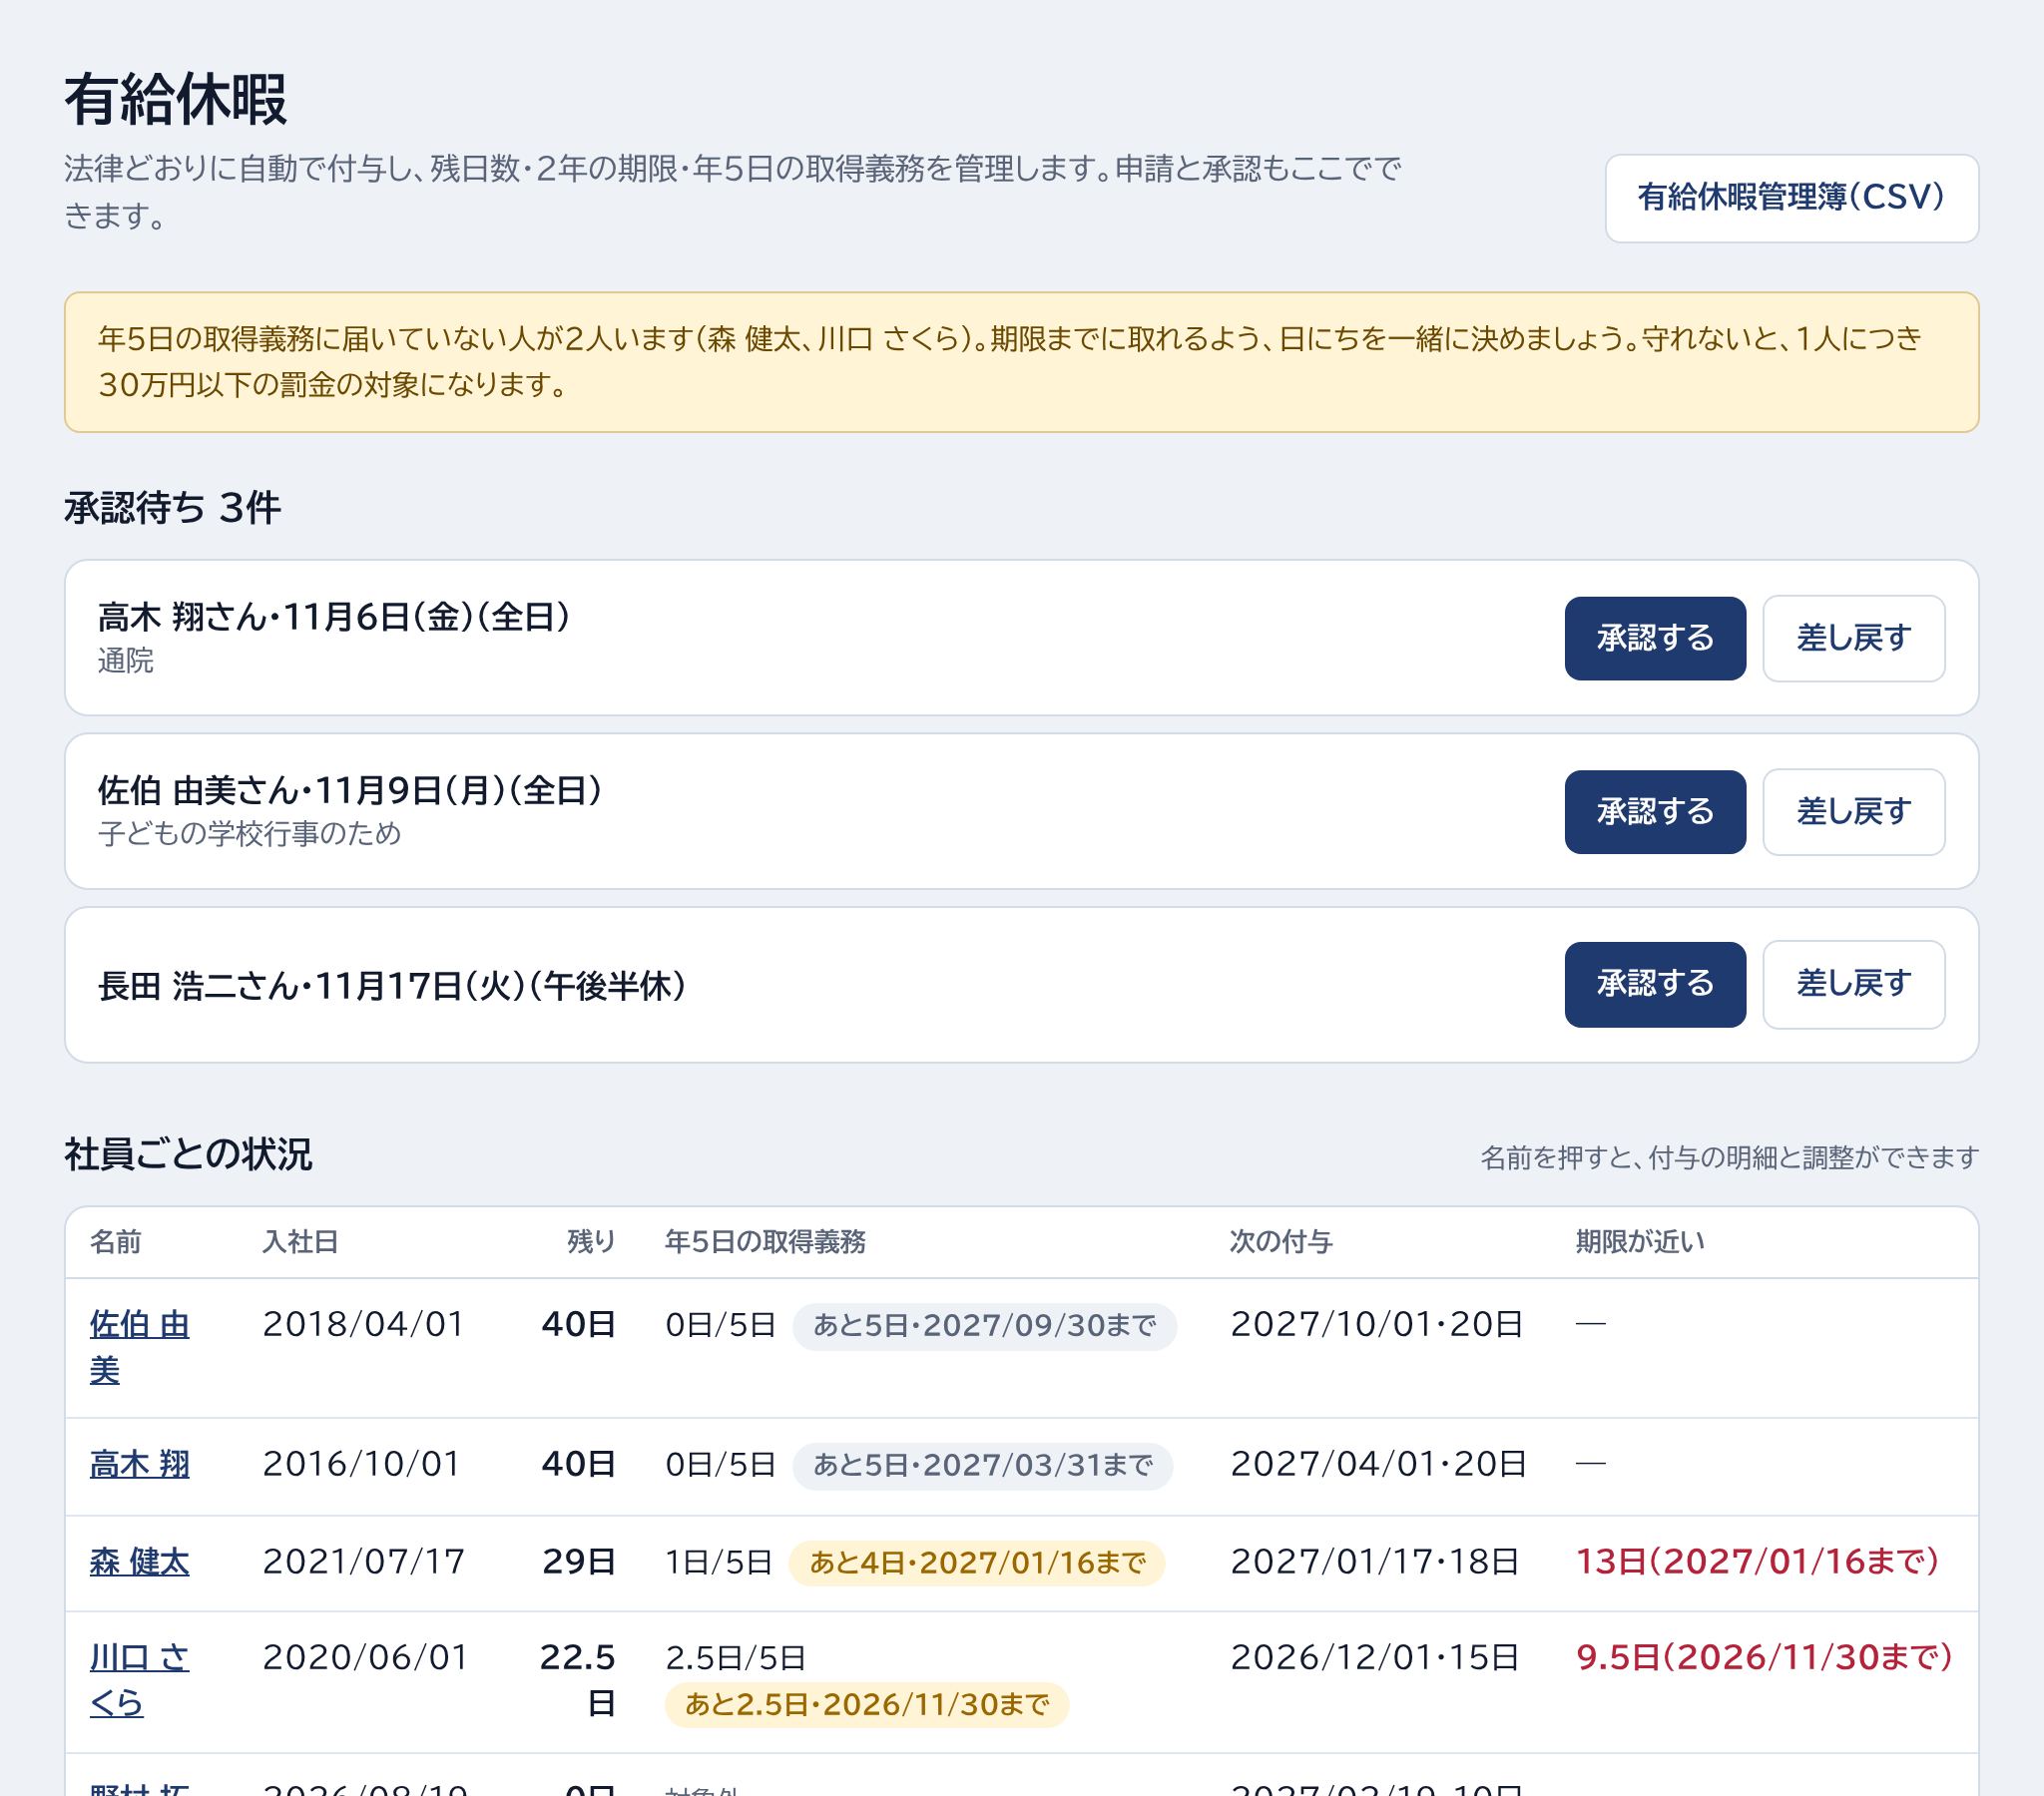Click 森 健太's remaining 29日 value
Viewport: 2044px width, 1796px height.
tap(579, 1562)
